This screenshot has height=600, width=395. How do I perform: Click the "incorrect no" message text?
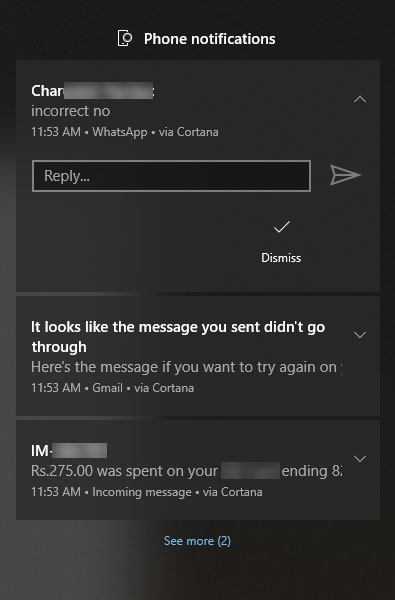click(70, 111)
